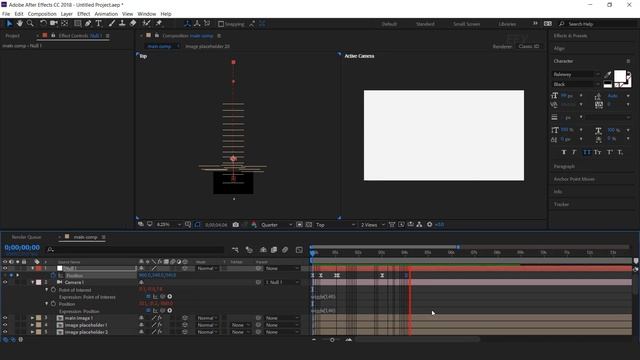
Task: Select the Eraser tool
Action: (x=133, y=24)
